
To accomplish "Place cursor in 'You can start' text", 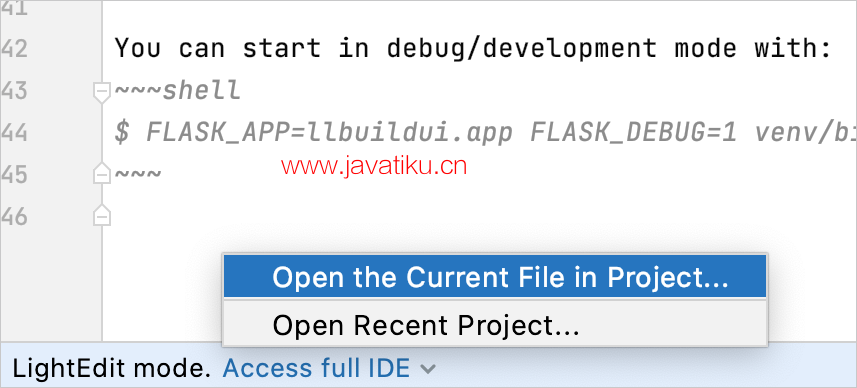I will (x=218, y=49).
